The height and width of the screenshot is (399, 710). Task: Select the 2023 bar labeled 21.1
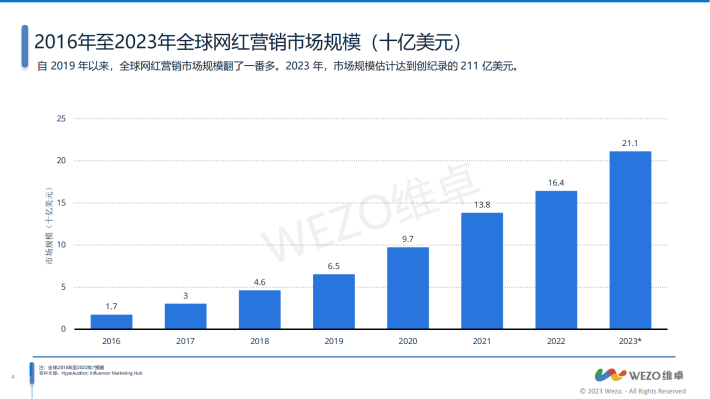click(x=630, y=240)
